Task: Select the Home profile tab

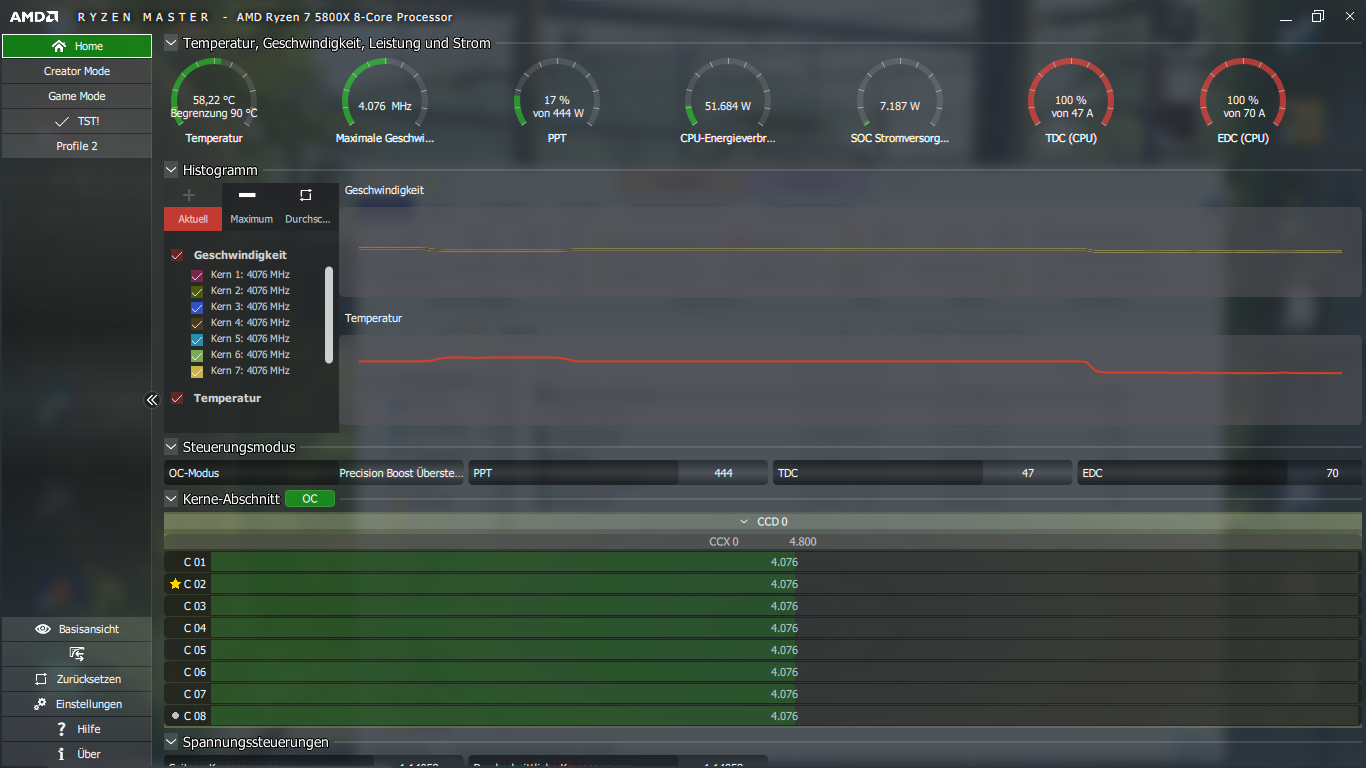Action: pos(77,46)
